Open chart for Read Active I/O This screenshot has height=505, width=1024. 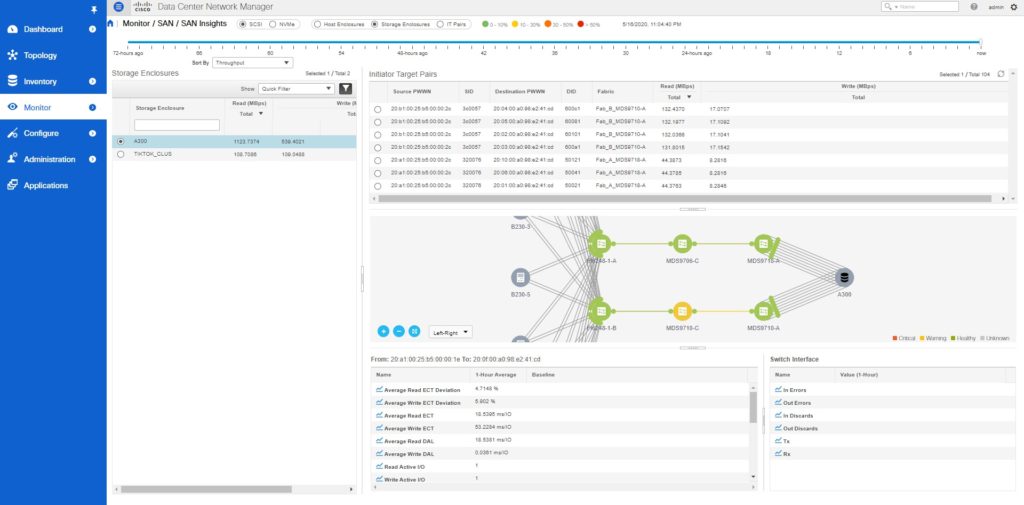click(x=379, y=466)
